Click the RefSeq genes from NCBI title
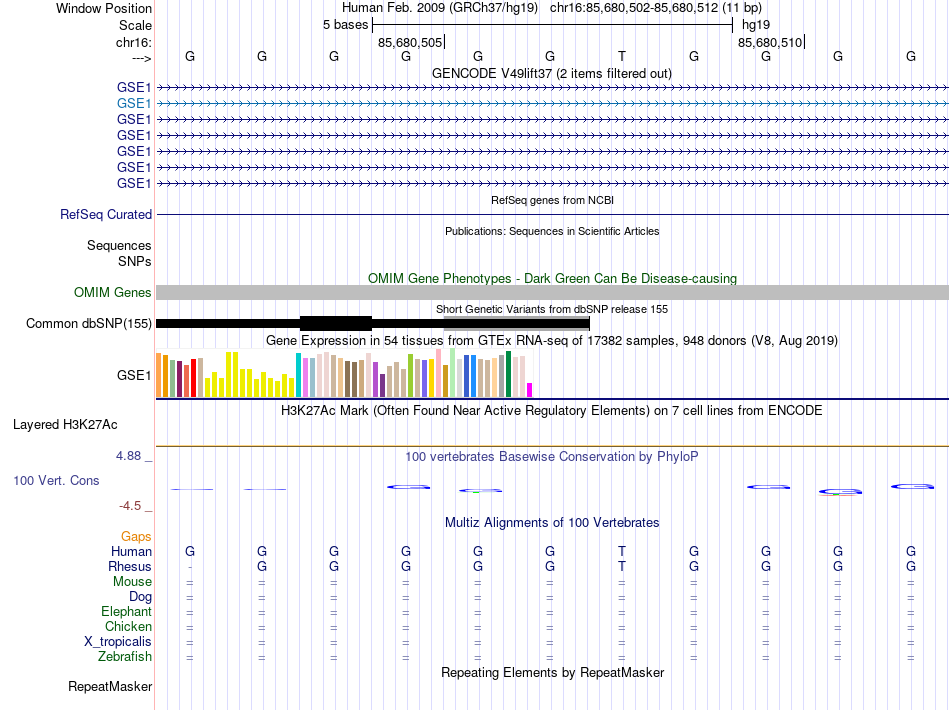 (552, 200)
